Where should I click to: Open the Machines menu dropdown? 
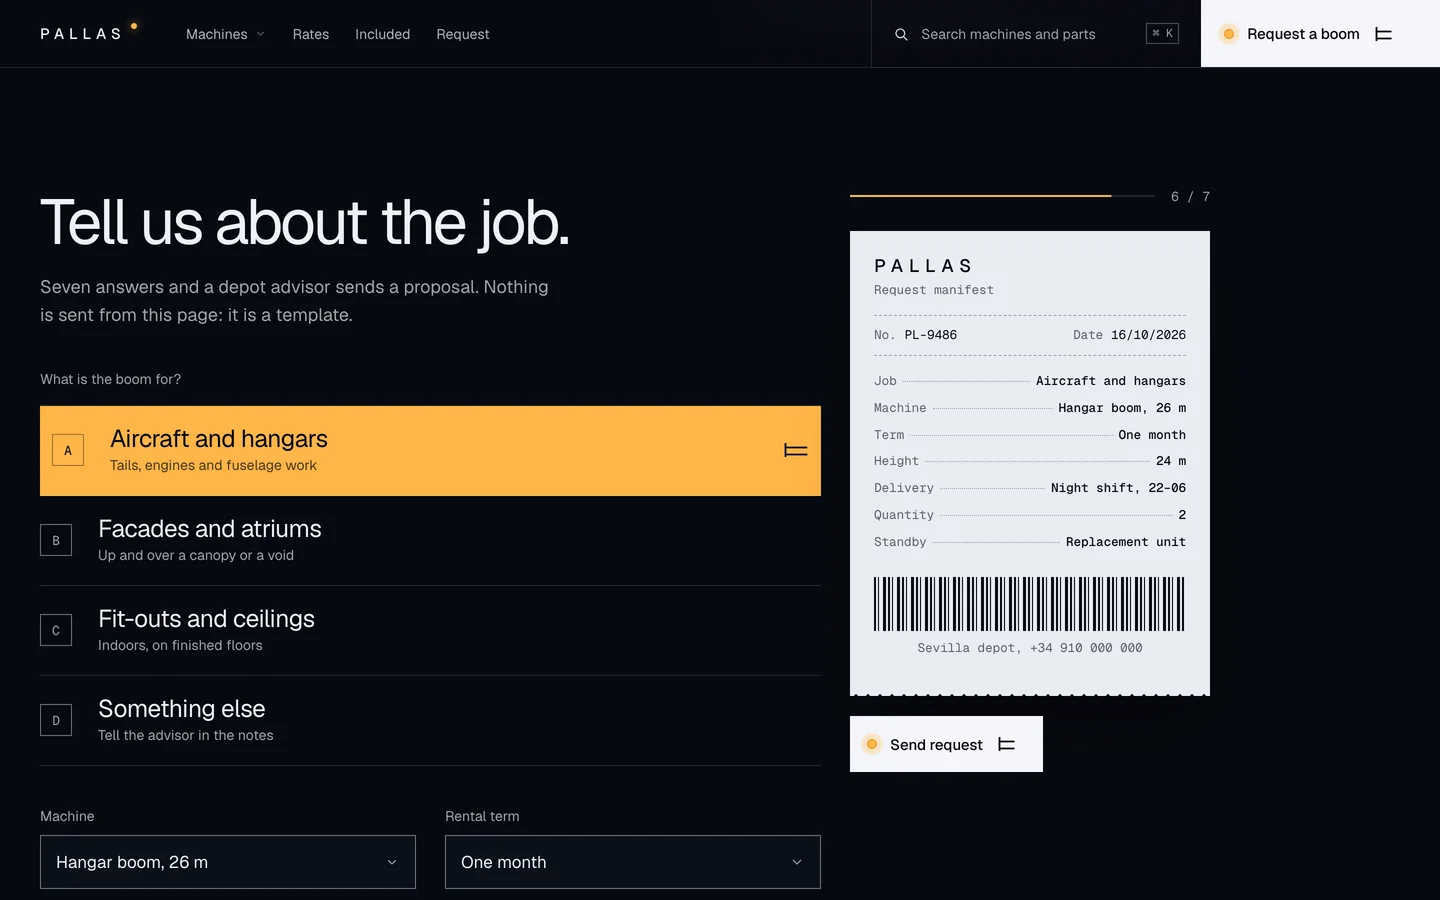[226, 34]
